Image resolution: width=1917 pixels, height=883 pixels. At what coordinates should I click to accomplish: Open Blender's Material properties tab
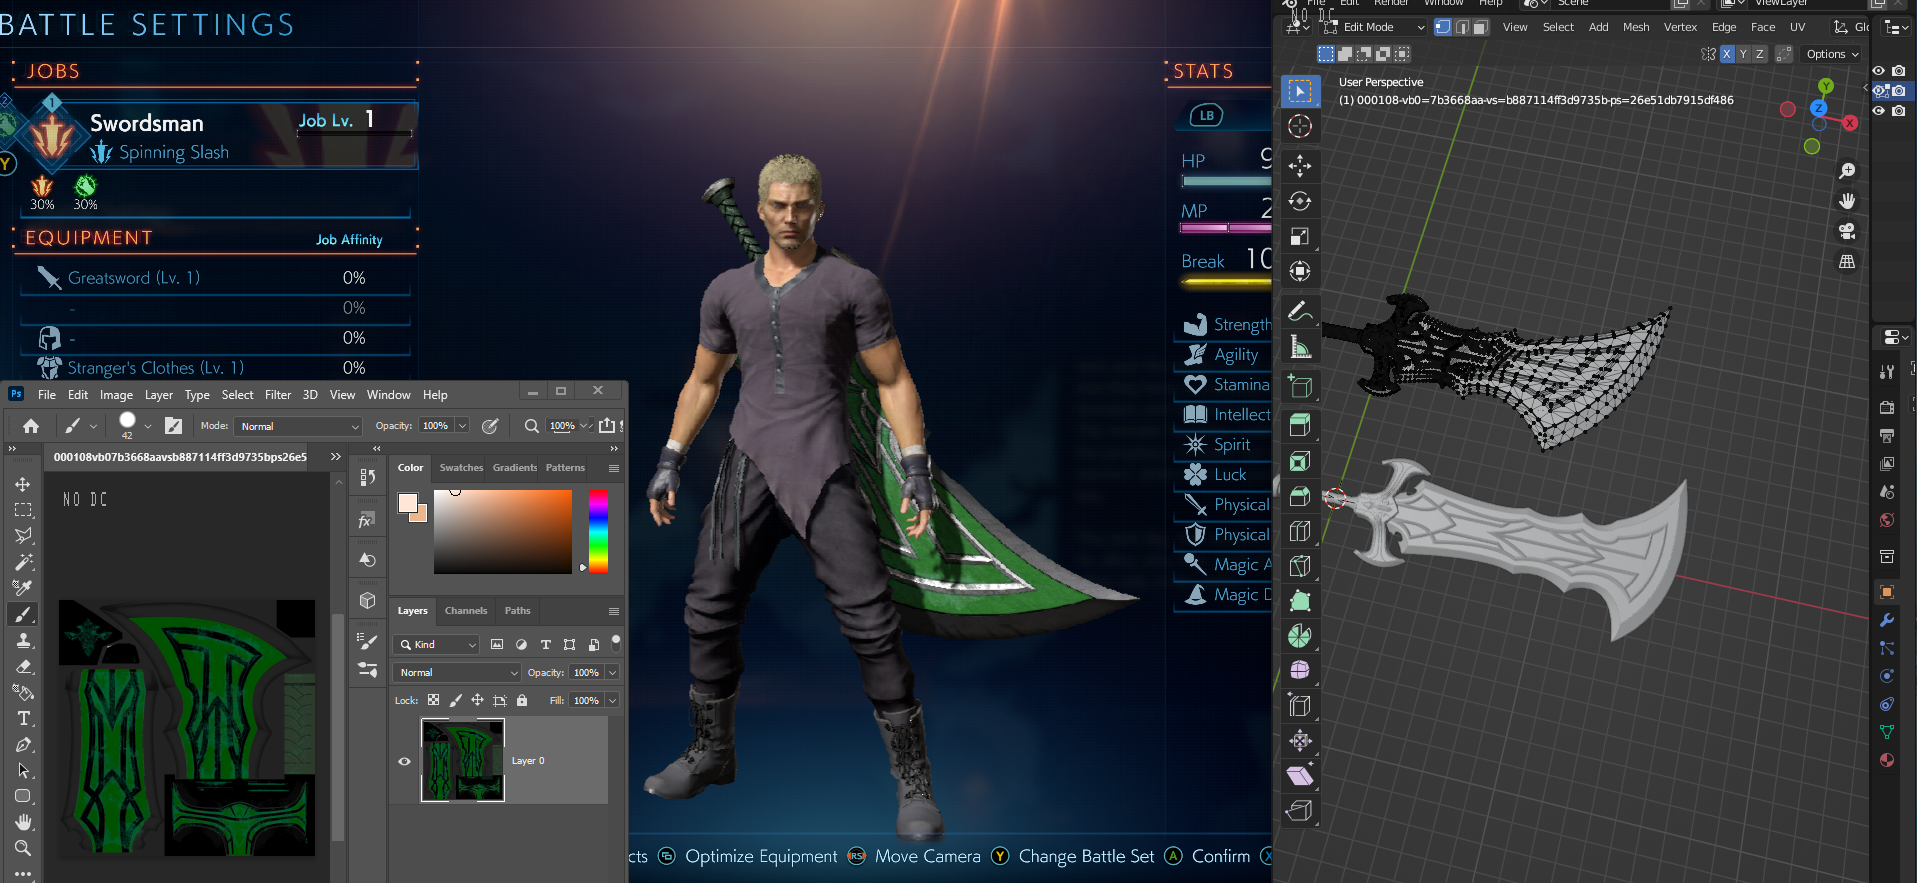tap(1887, 760)
